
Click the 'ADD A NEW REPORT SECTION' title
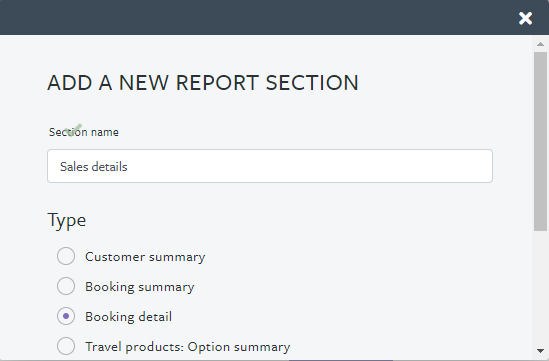(x=203, y=83)
